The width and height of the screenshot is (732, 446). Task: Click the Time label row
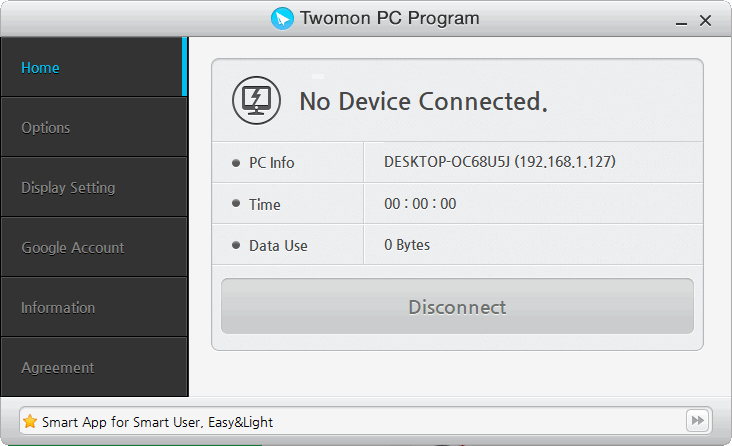[264, 205]
